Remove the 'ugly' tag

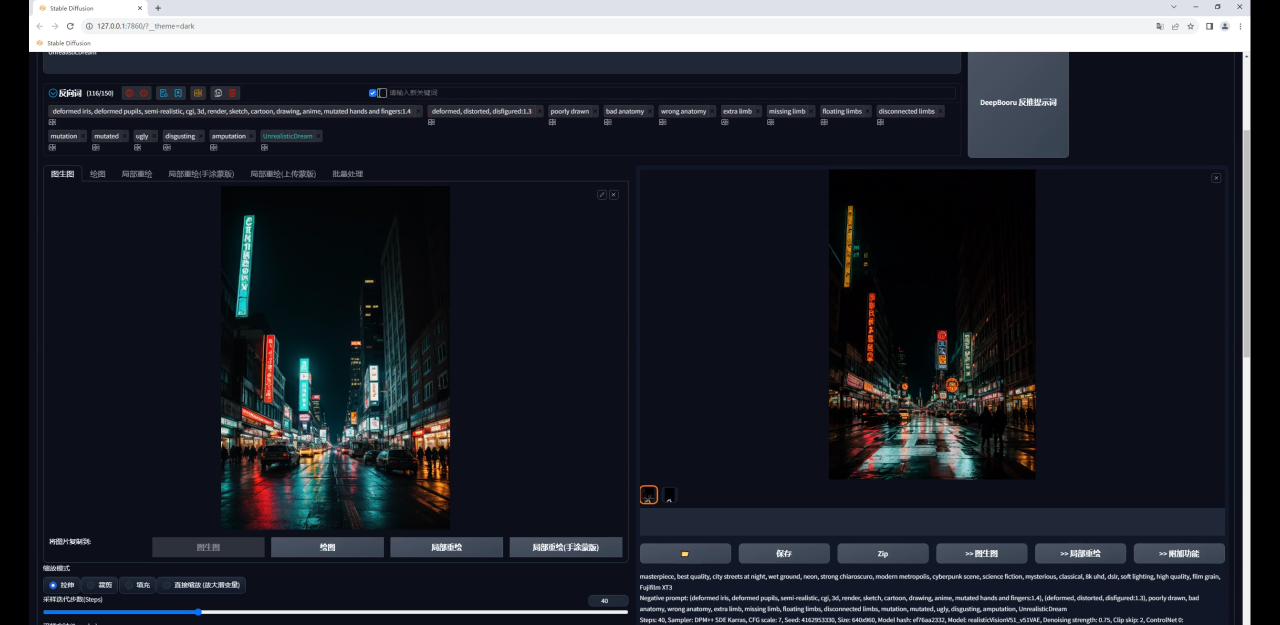[153, 136]
